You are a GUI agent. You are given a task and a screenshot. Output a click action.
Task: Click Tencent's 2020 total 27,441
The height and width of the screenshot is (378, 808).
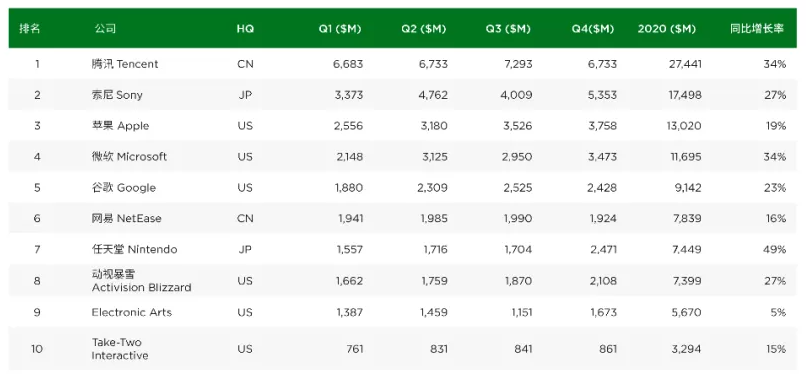(x=683, y=64)
